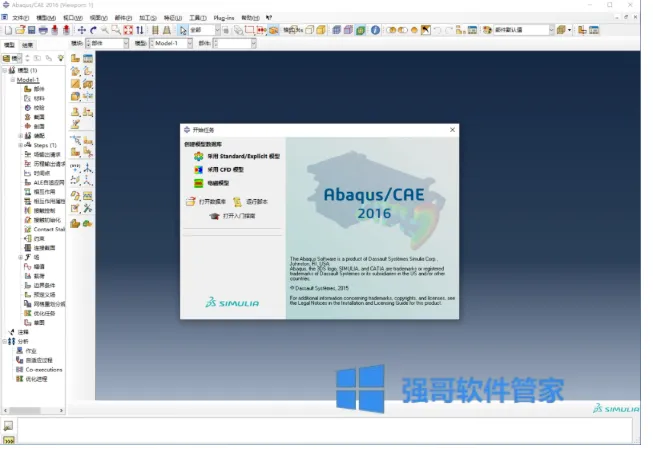This screenshot has width=653, height=452.
Task: Open the color code dropdown
Action: tap(524, 30)
